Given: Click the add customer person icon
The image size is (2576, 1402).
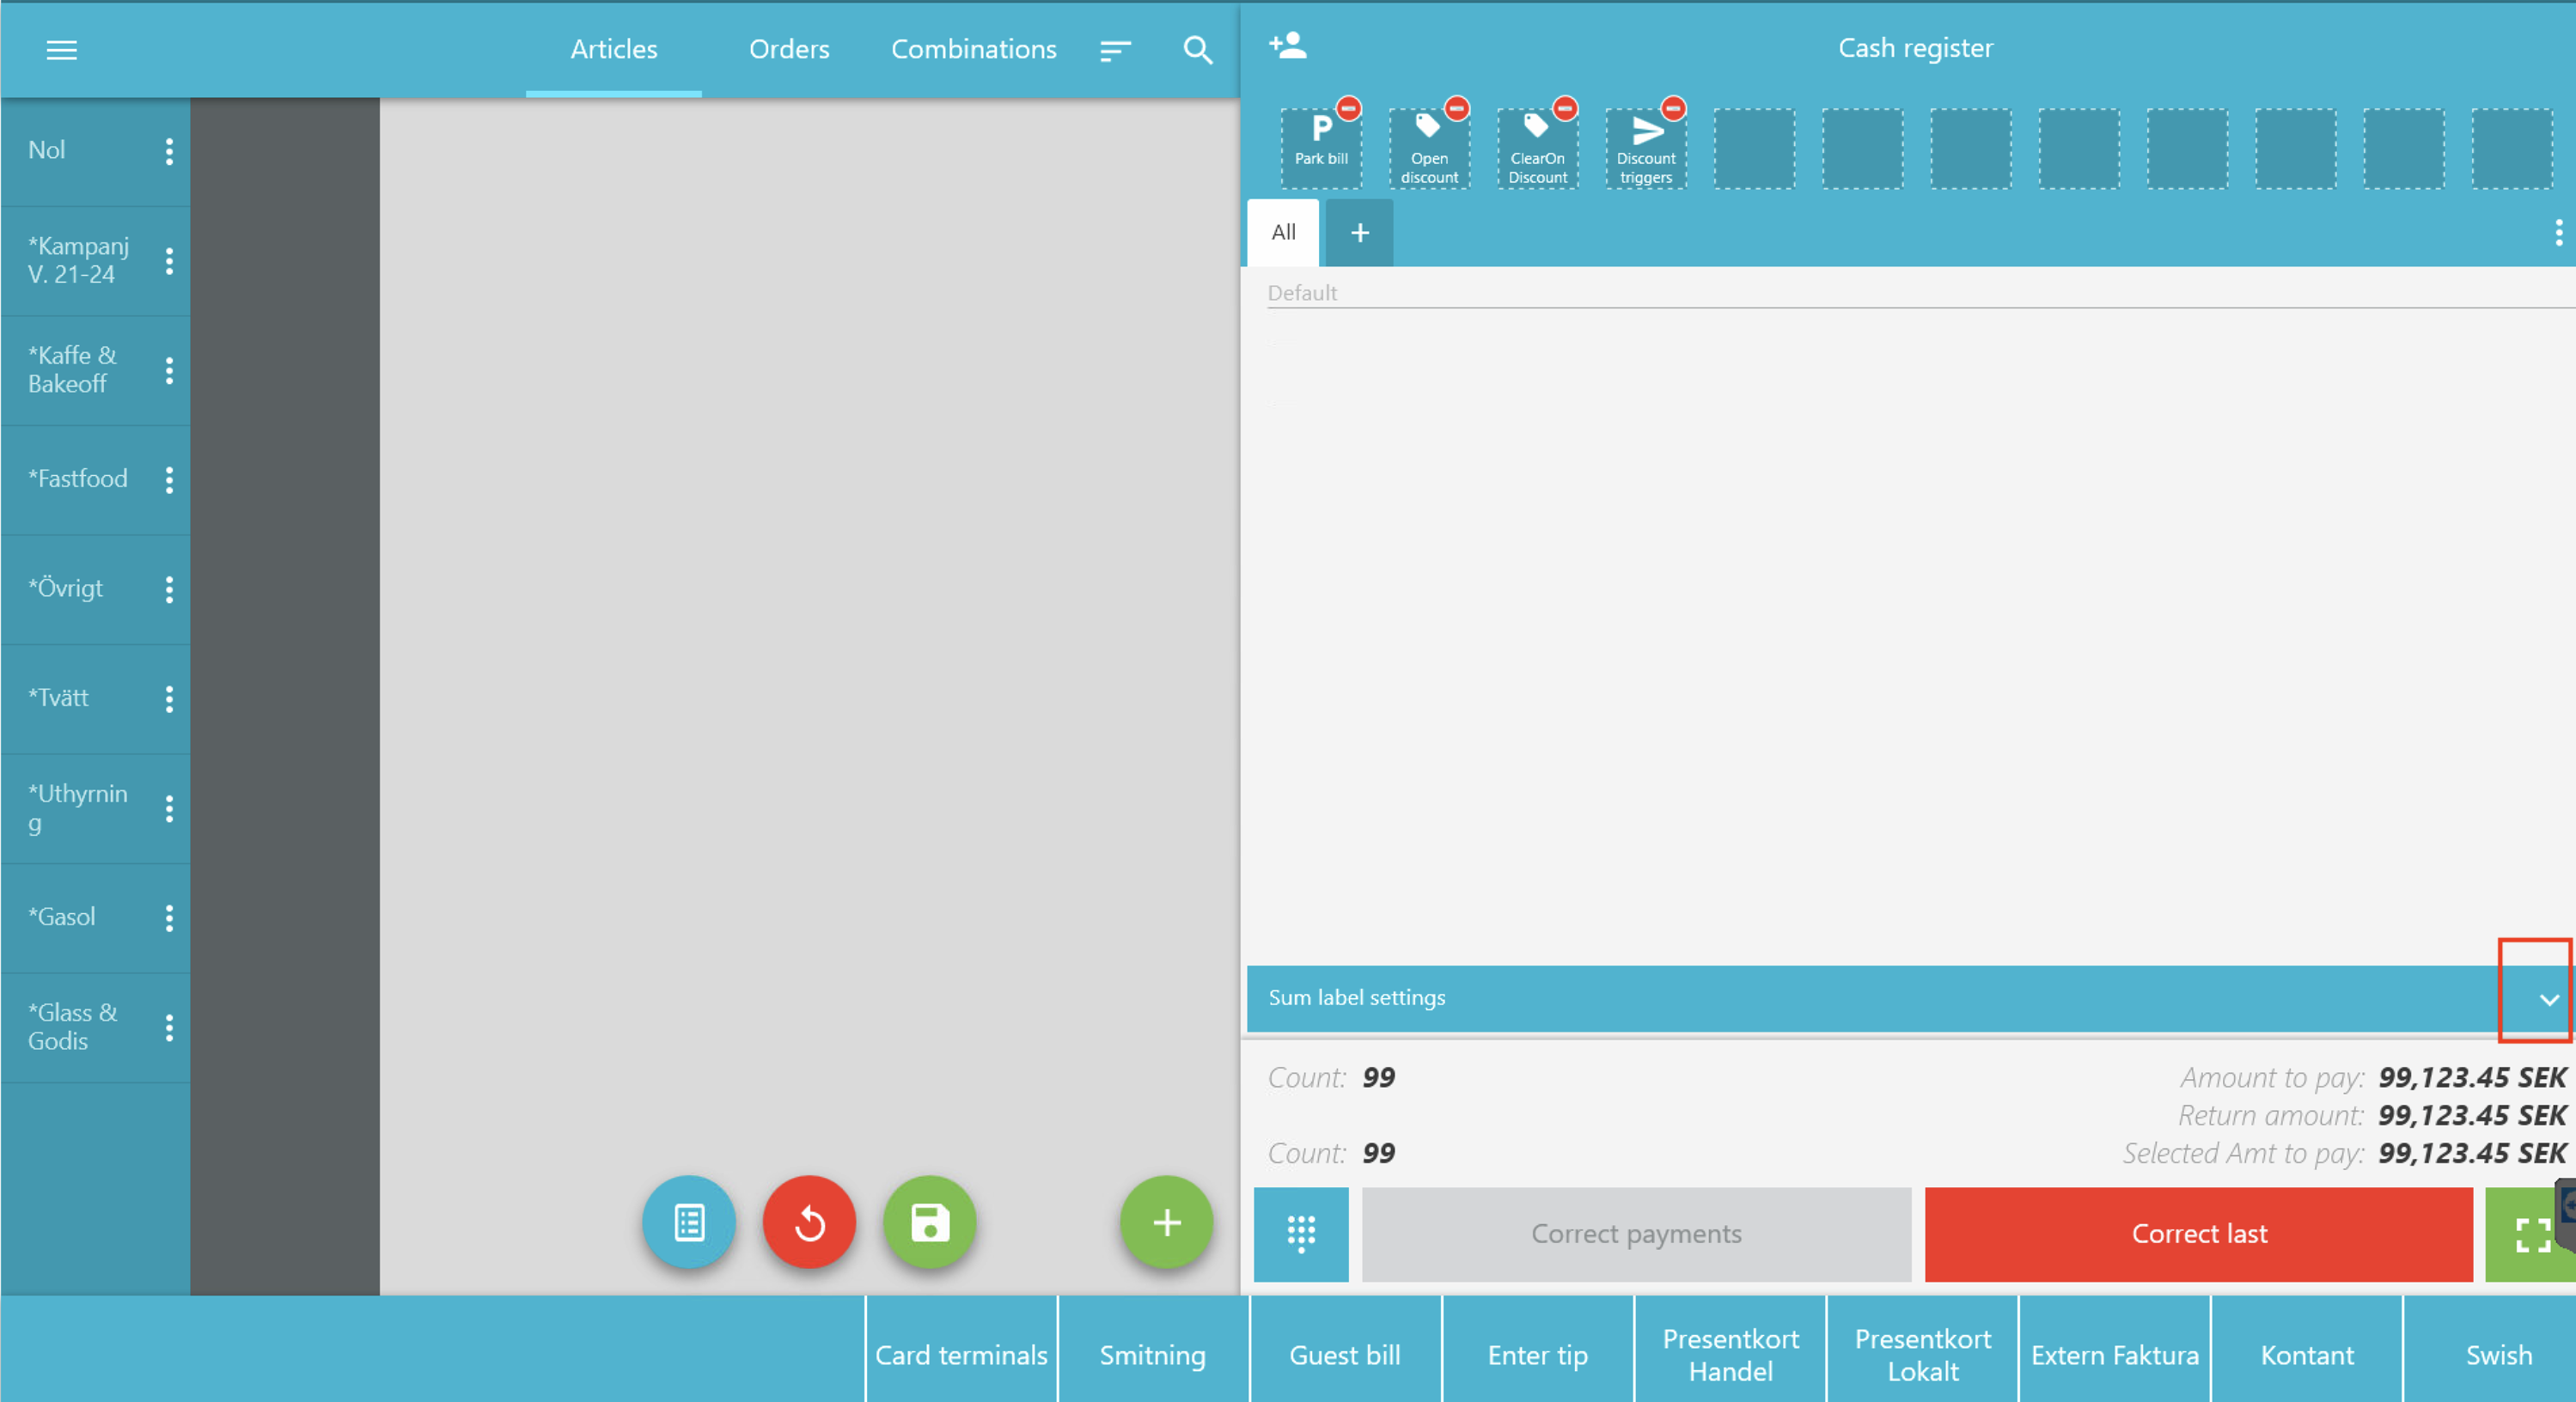Looking at the screenshot, I should tap(1288, 46).
